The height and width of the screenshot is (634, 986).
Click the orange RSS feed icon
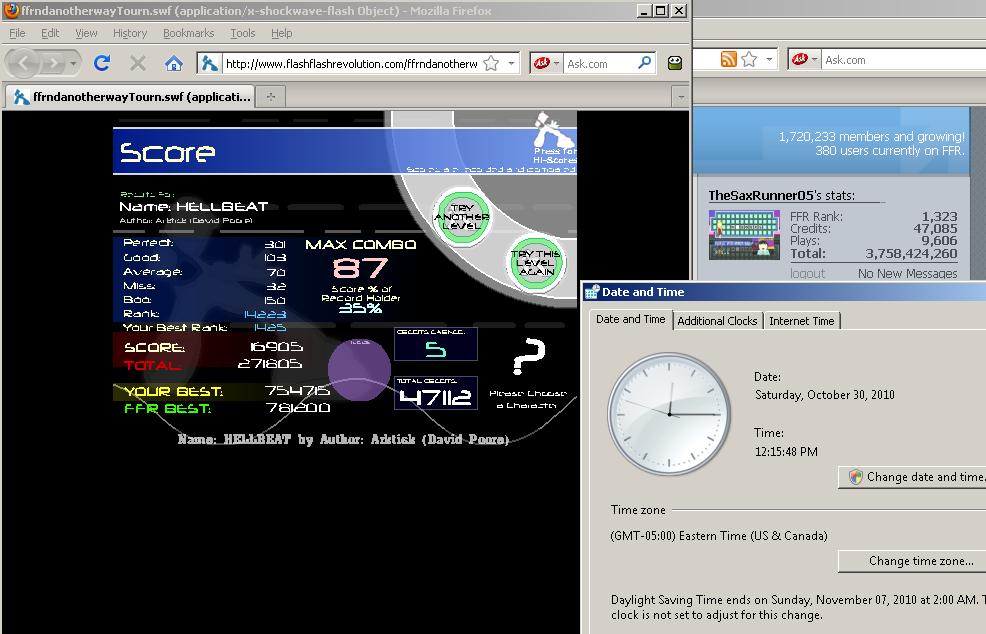click(728, 59)
